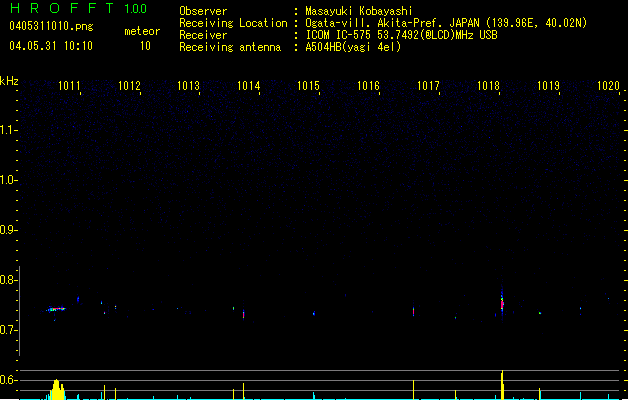Click time axis label 1011
Screen dimensions: 629x400
(x=69, y=86)
